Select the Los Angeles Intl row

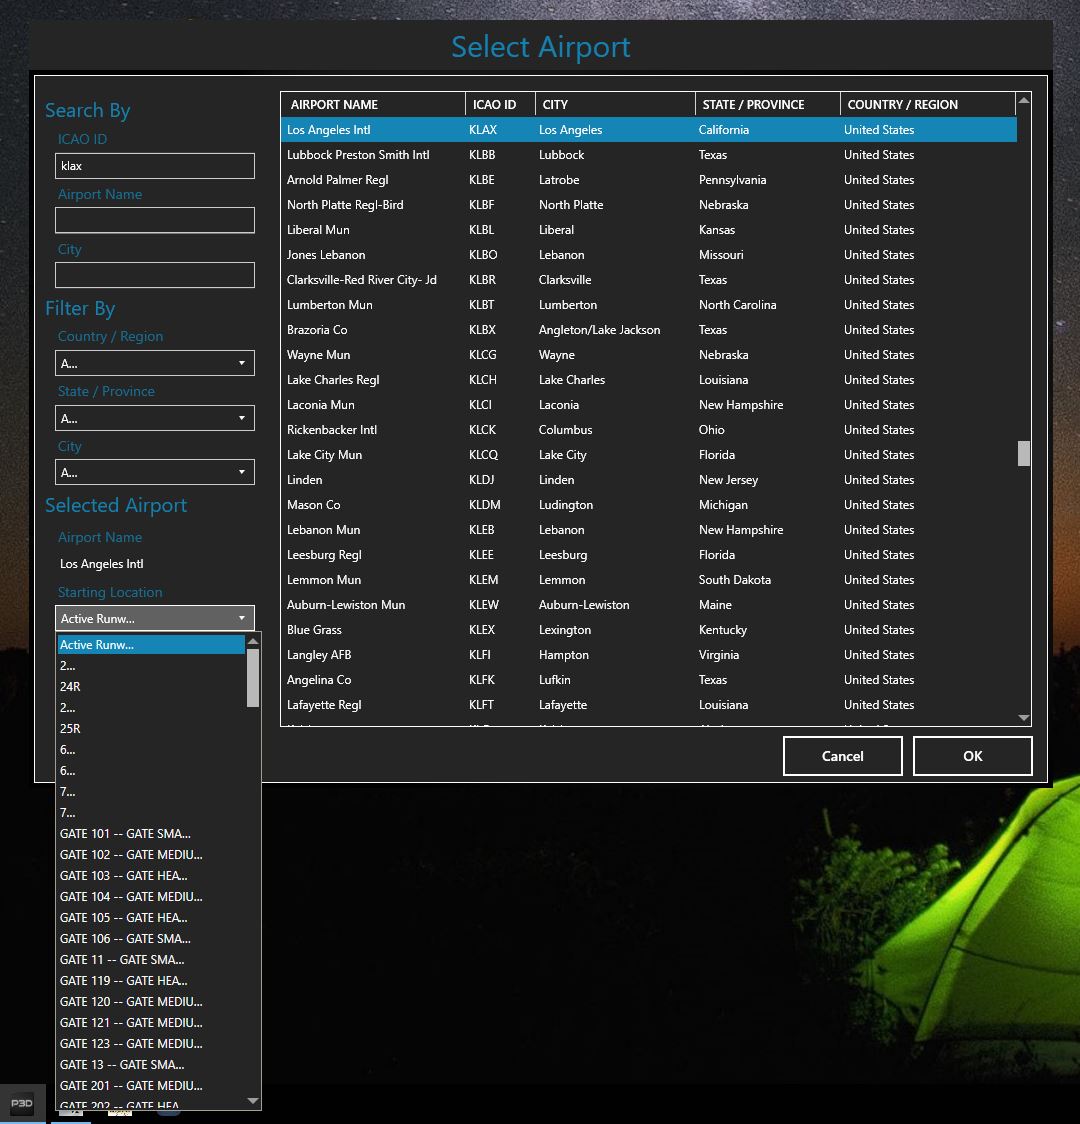coord(649,130)
